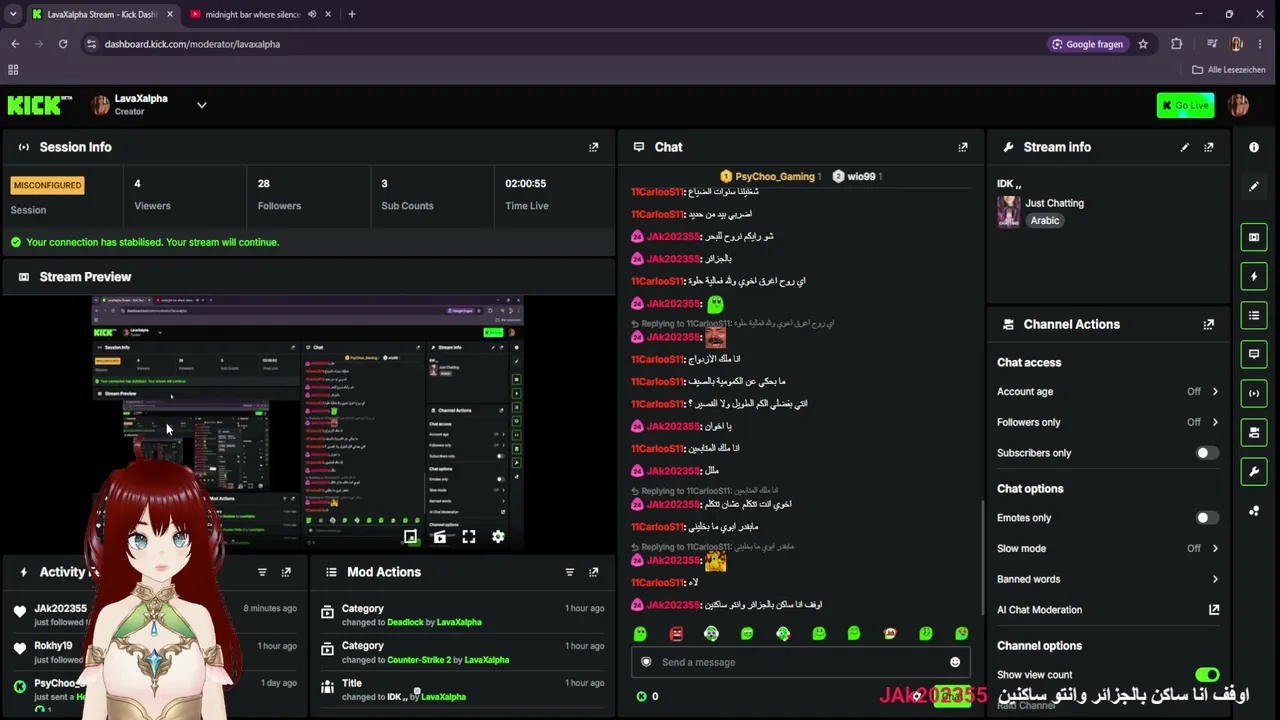
Task: Click the Go Live button
Action: 1185,105
